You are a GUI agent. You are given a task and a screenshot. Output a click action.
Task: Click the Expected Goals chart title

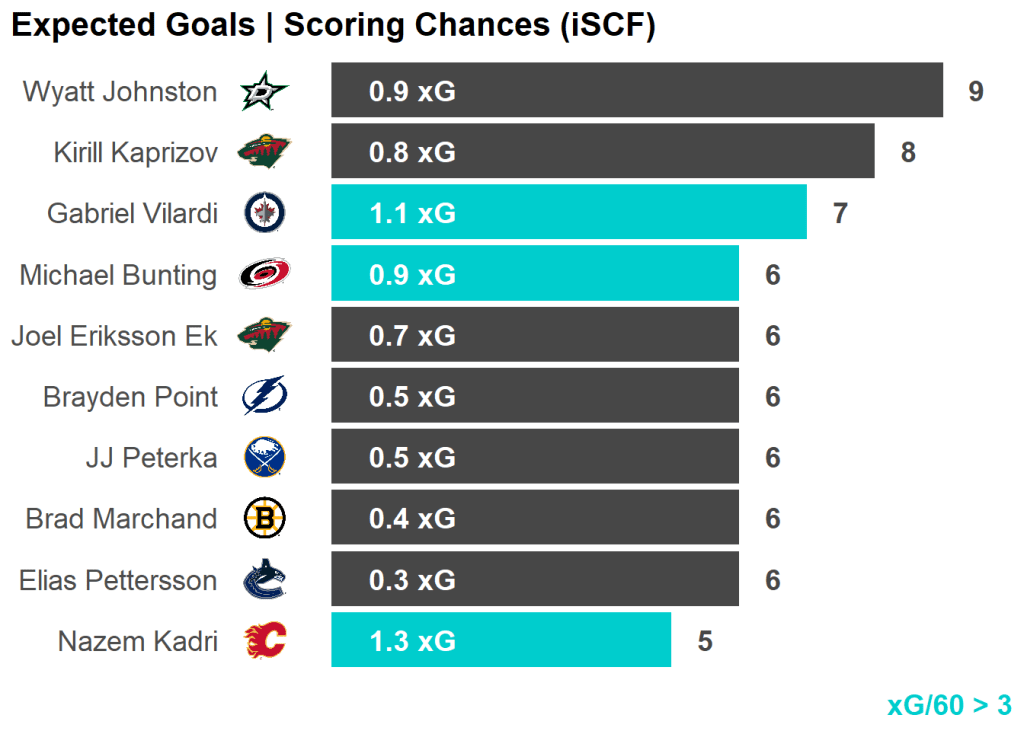tap(333, 26)
